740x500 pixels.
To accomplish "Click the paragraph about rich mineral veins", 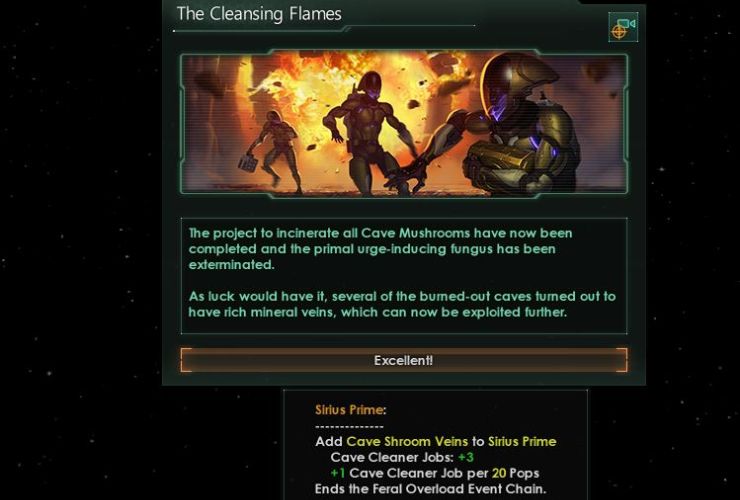I will tap(402, 304).
